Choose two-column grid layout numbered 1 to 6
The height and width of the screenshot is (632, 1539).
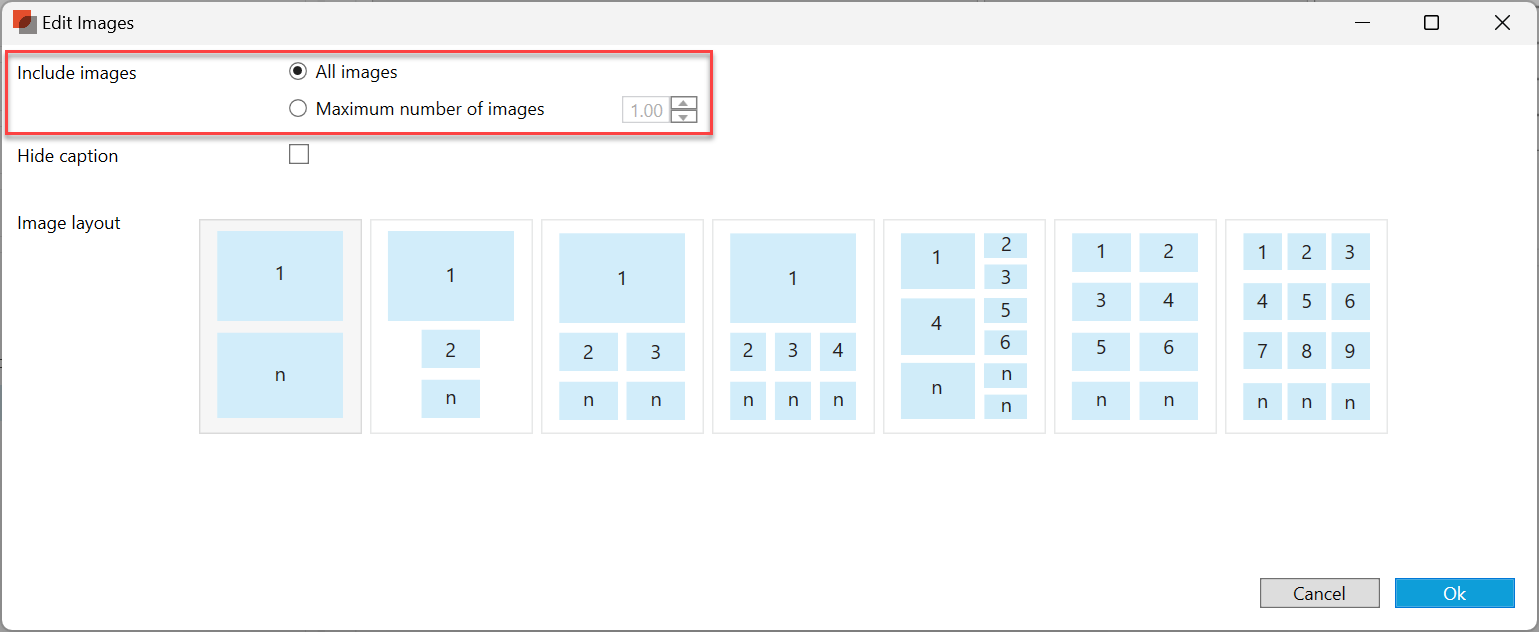point(1135,326)
